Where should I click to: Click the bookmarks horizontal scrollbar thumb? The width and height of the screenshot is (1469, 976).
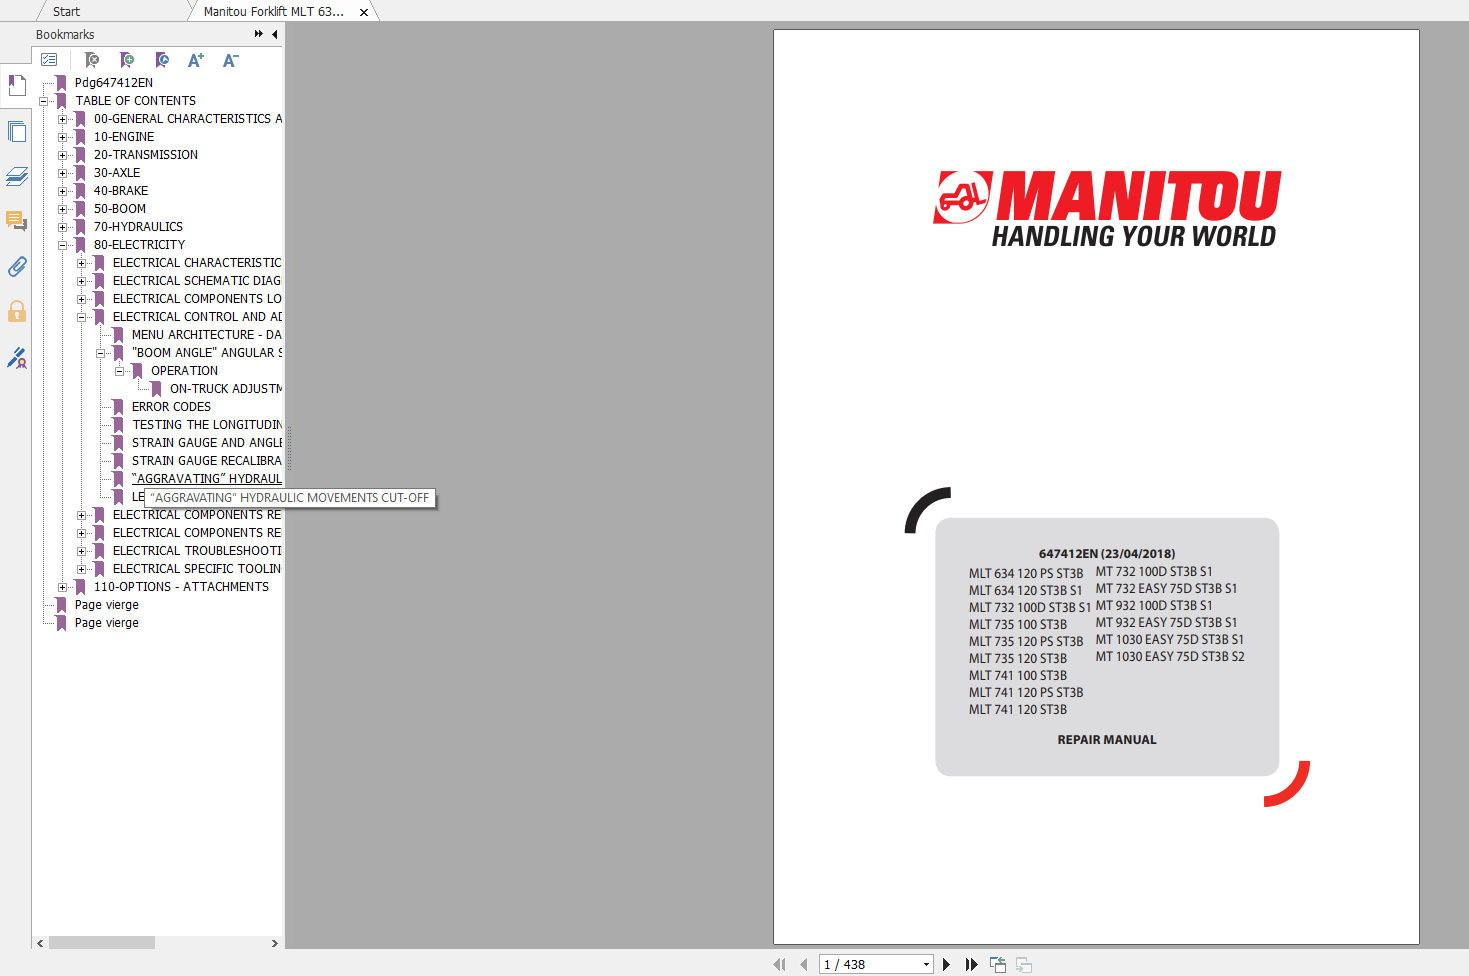tap(102, 943)
